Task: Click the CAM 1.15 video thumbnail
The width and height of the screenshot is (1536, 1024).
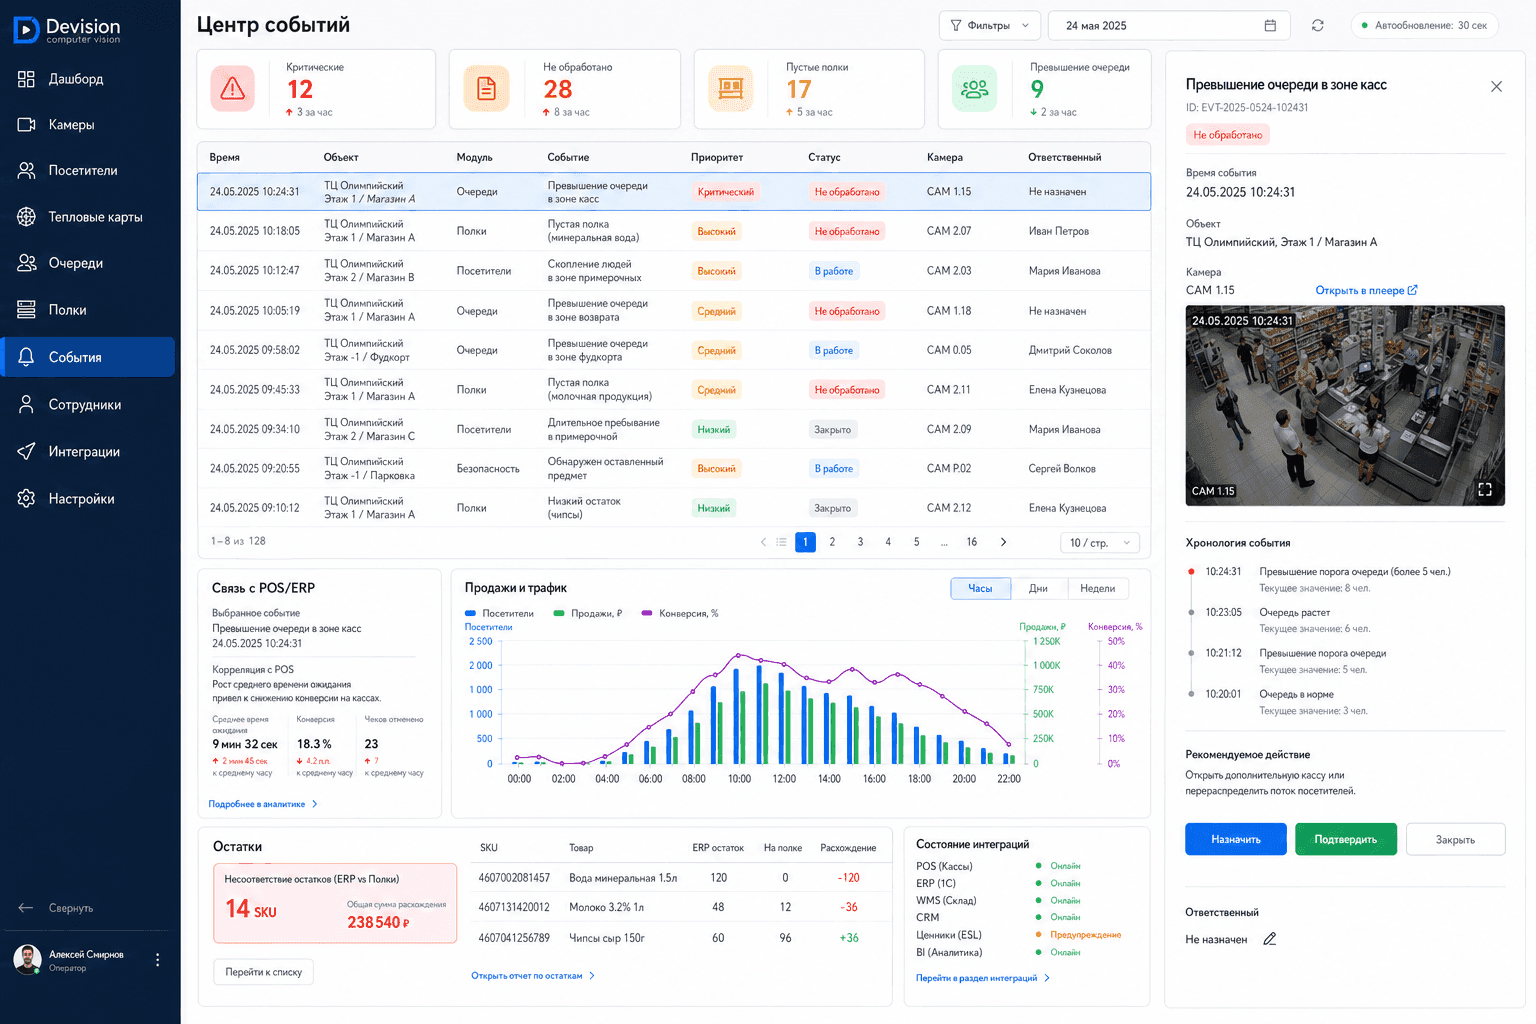Action: 1345,405
